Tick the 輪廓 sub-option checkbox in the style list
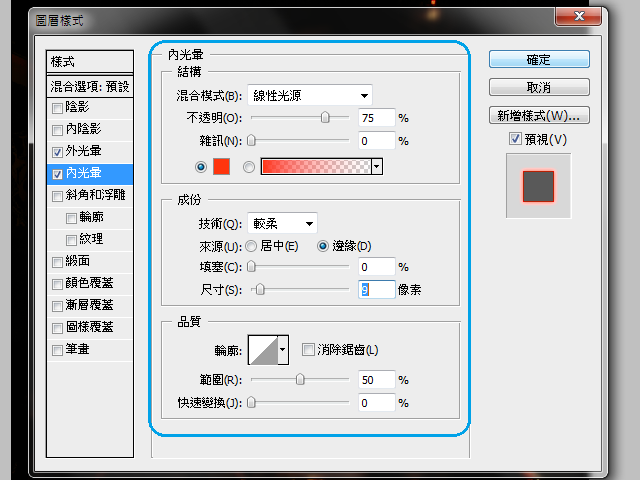640x480 pixels. (71, 218)
